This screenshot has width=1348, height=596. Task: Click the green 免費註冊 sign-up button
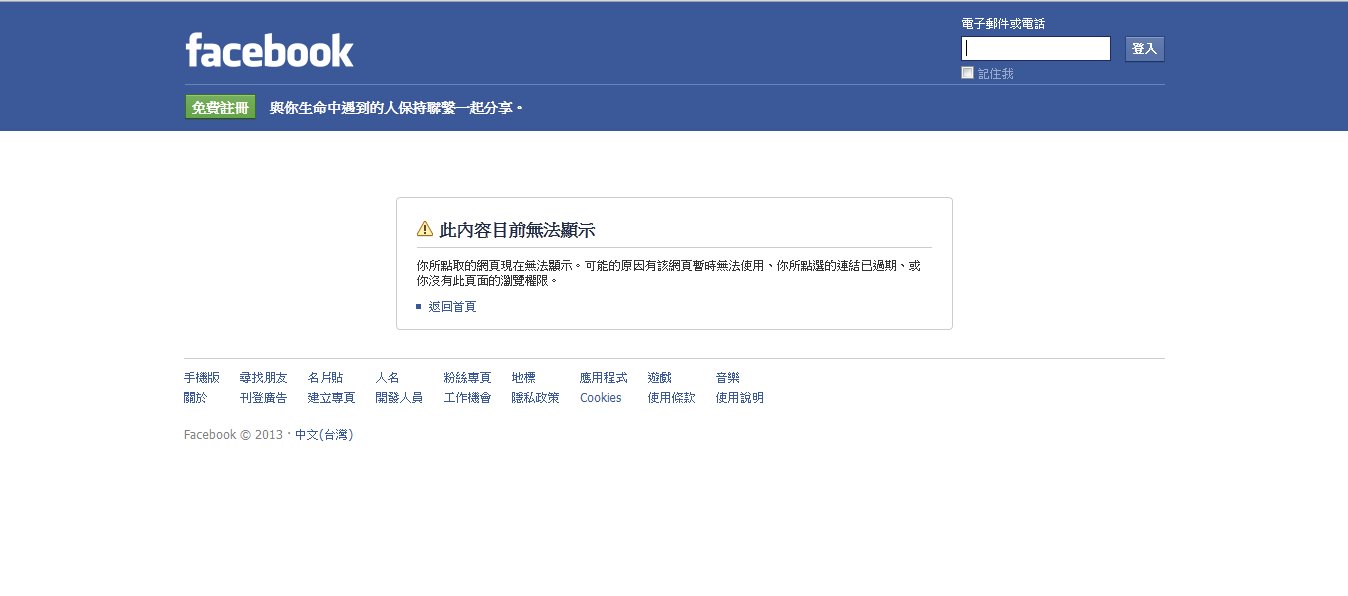click(220, 107)
